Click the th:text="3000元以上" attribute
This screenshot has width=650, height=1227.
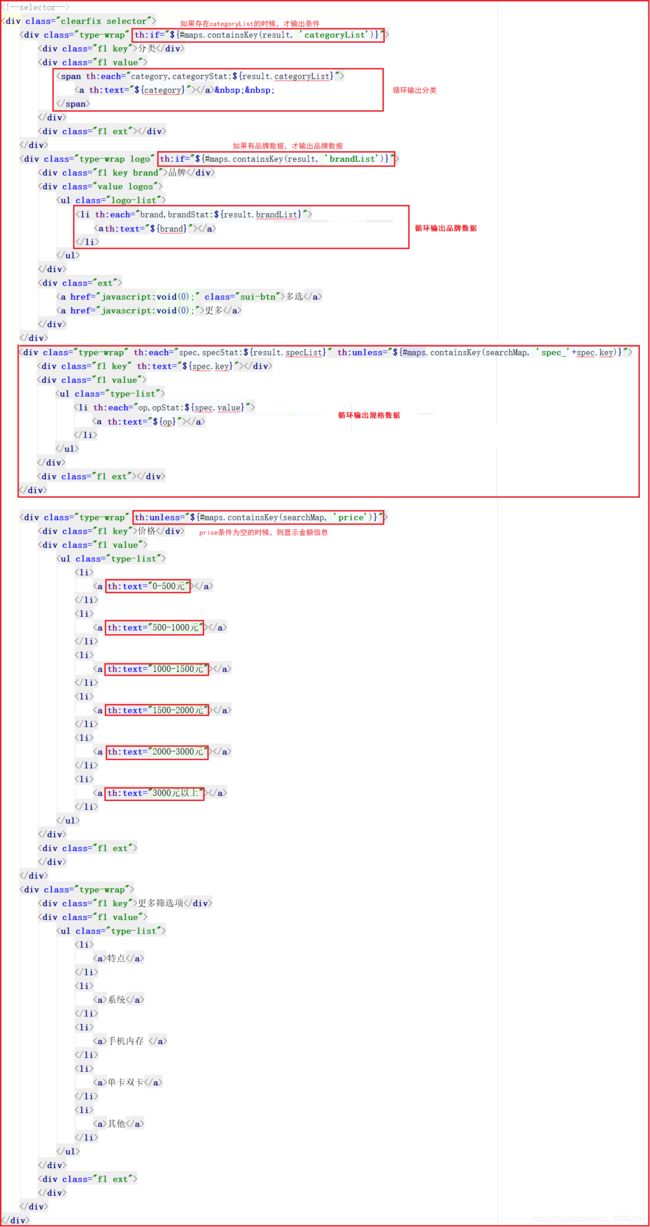(155, 793)
